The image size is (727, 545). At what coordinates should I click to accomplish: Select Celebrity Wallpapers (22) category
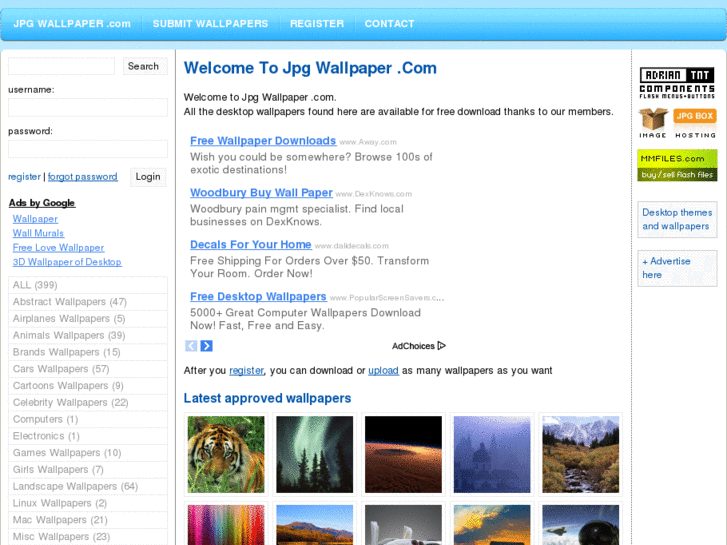coord(88,403)
